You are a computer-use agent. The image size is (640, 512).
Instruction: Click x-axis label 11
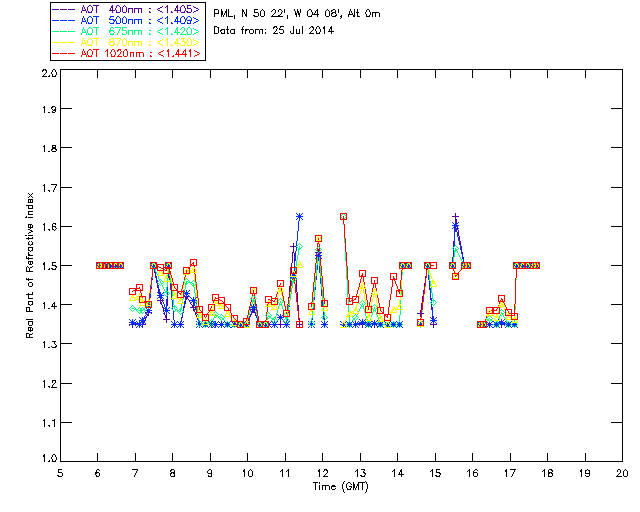[x=285, y=473]
